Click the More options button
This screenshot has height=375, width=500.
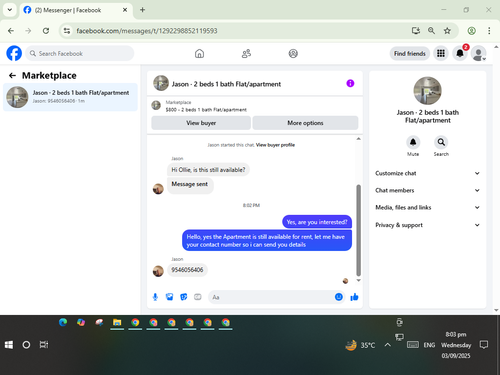[305, 123]
